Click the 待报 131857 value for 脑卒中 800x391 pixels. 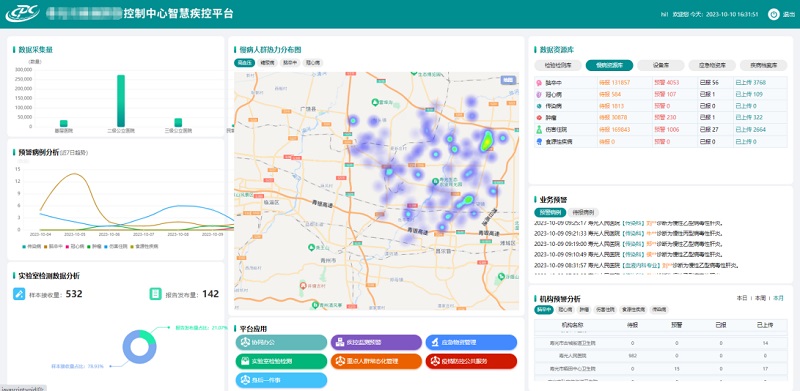tap(614, 83)
